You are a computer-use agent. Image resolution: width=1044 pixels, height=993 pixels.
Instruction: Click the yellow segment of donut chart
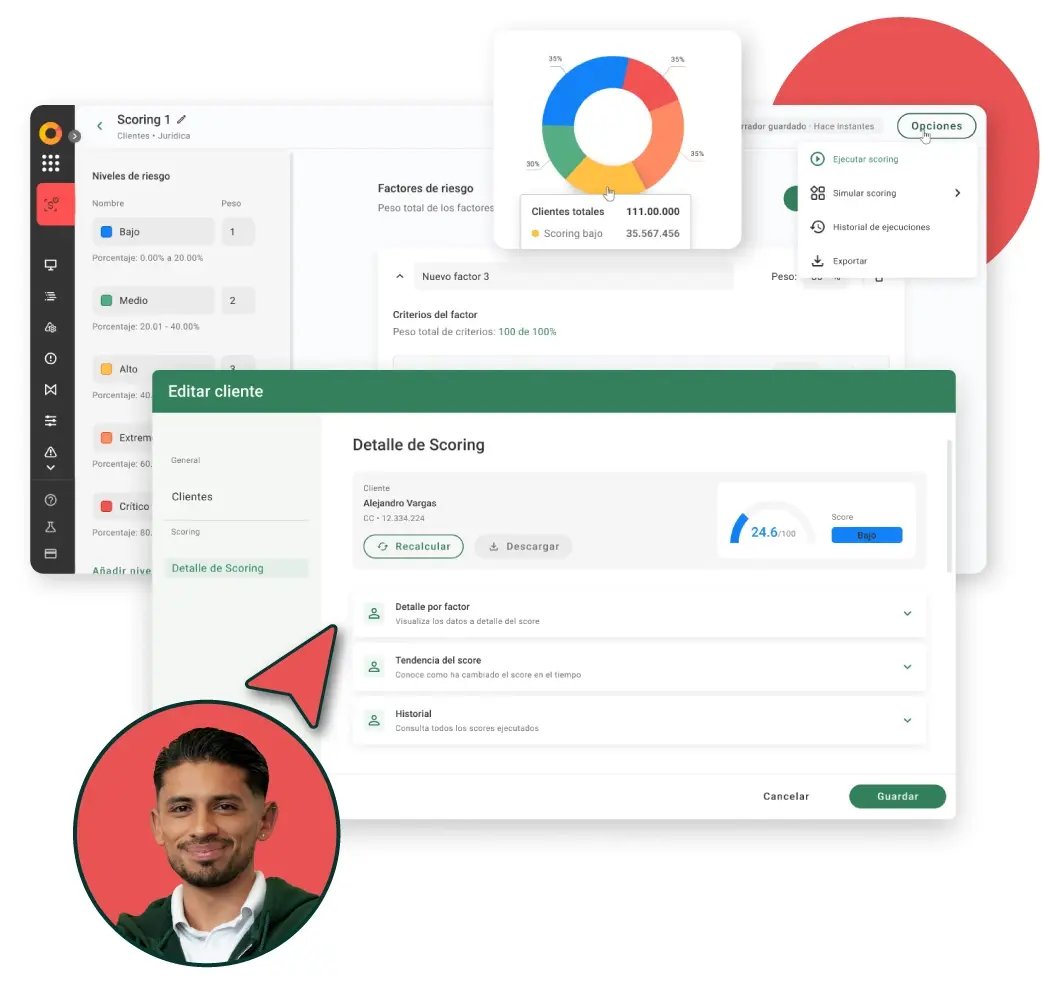coord(605,177)
